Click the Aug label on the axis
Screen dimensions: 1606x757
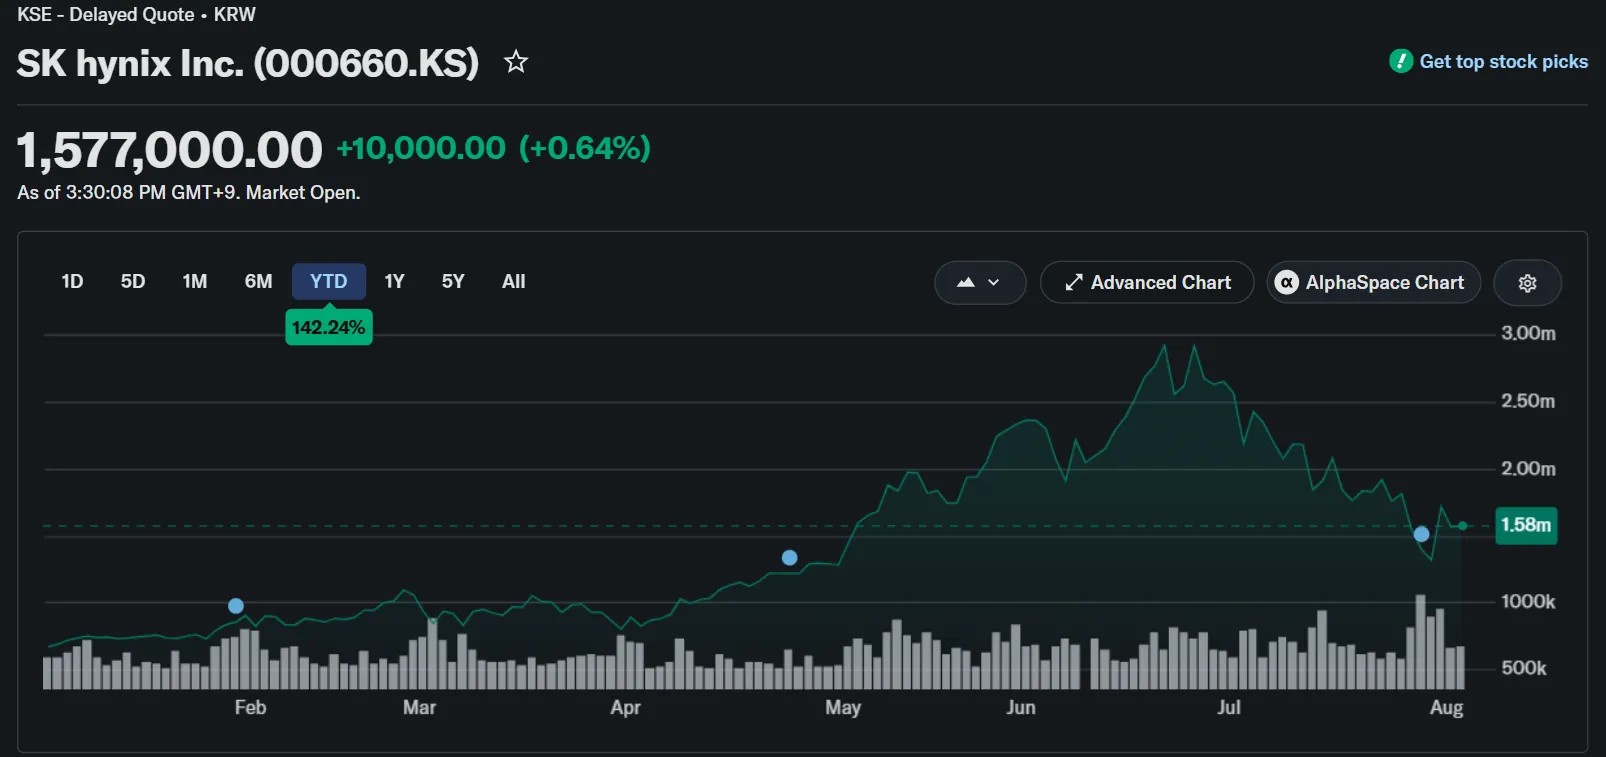pos(1447,708)
